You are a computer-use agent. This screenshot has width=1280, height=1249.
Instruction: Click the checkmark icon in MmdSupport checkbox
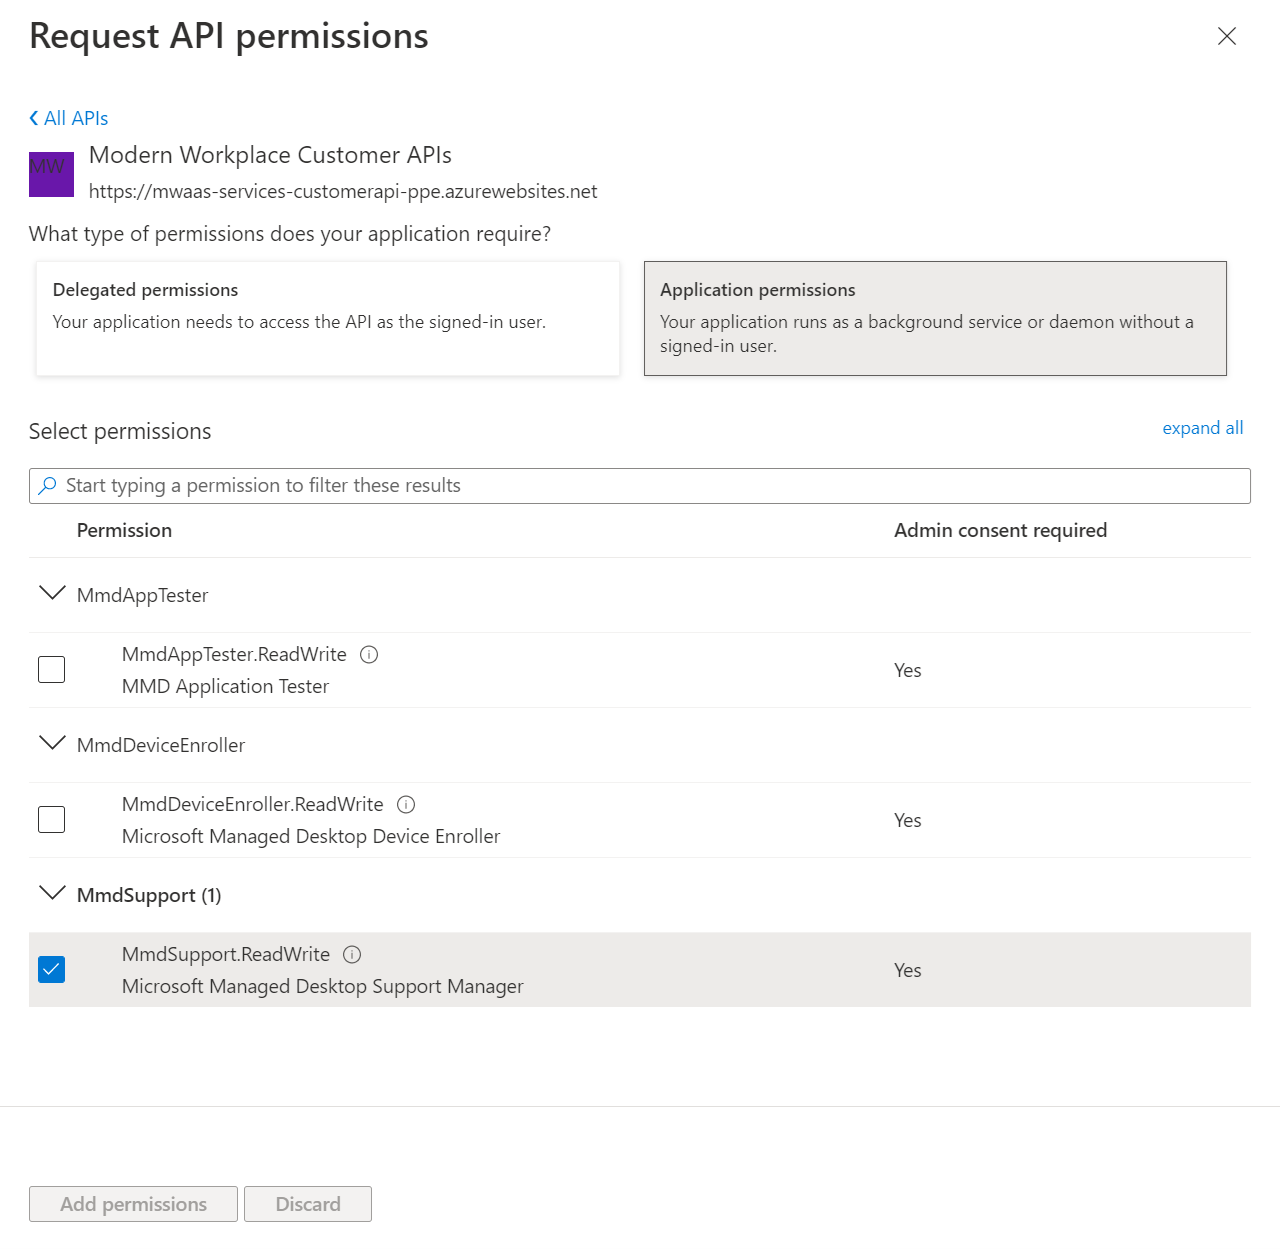tap(51, 969)
